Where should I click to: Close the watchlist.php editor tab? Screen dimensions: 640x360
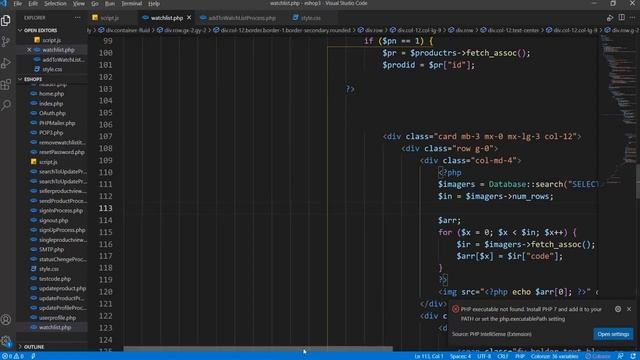(x=189, y=18)
